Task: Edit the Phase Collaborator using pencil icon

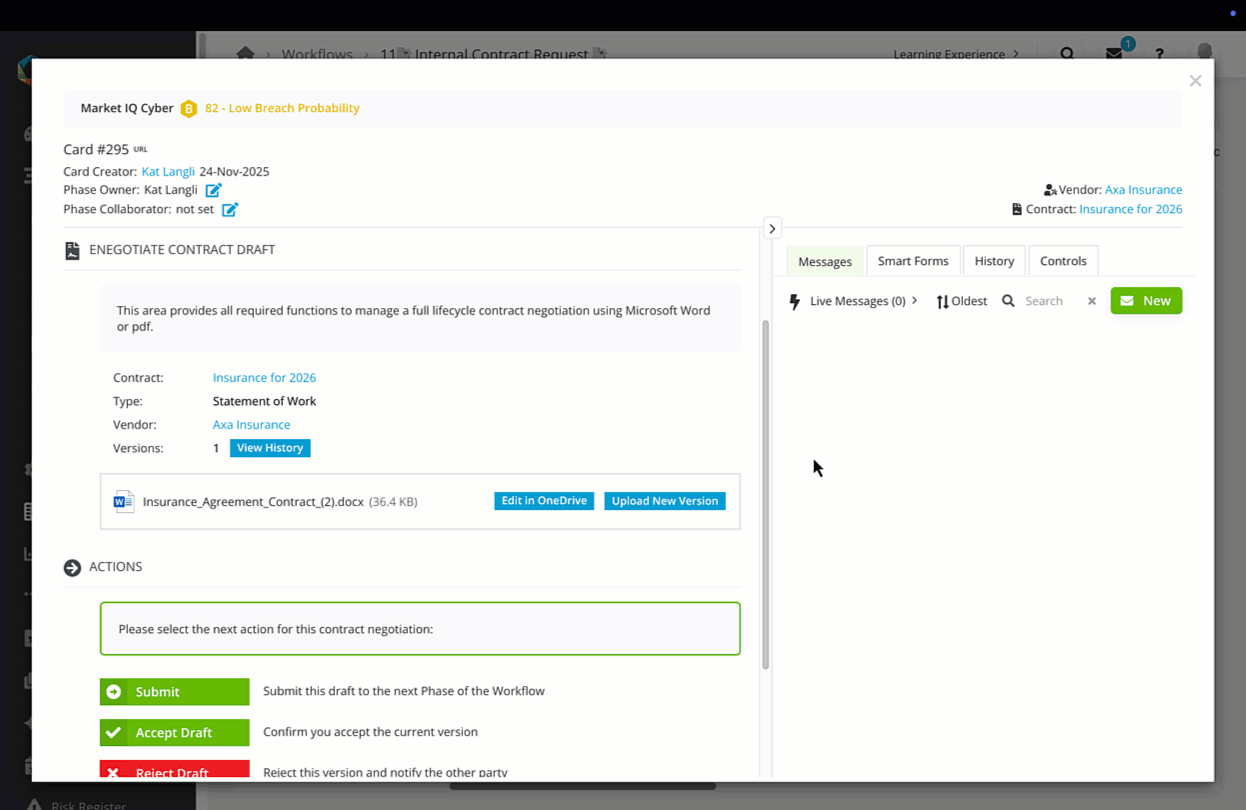Action: 230,210
